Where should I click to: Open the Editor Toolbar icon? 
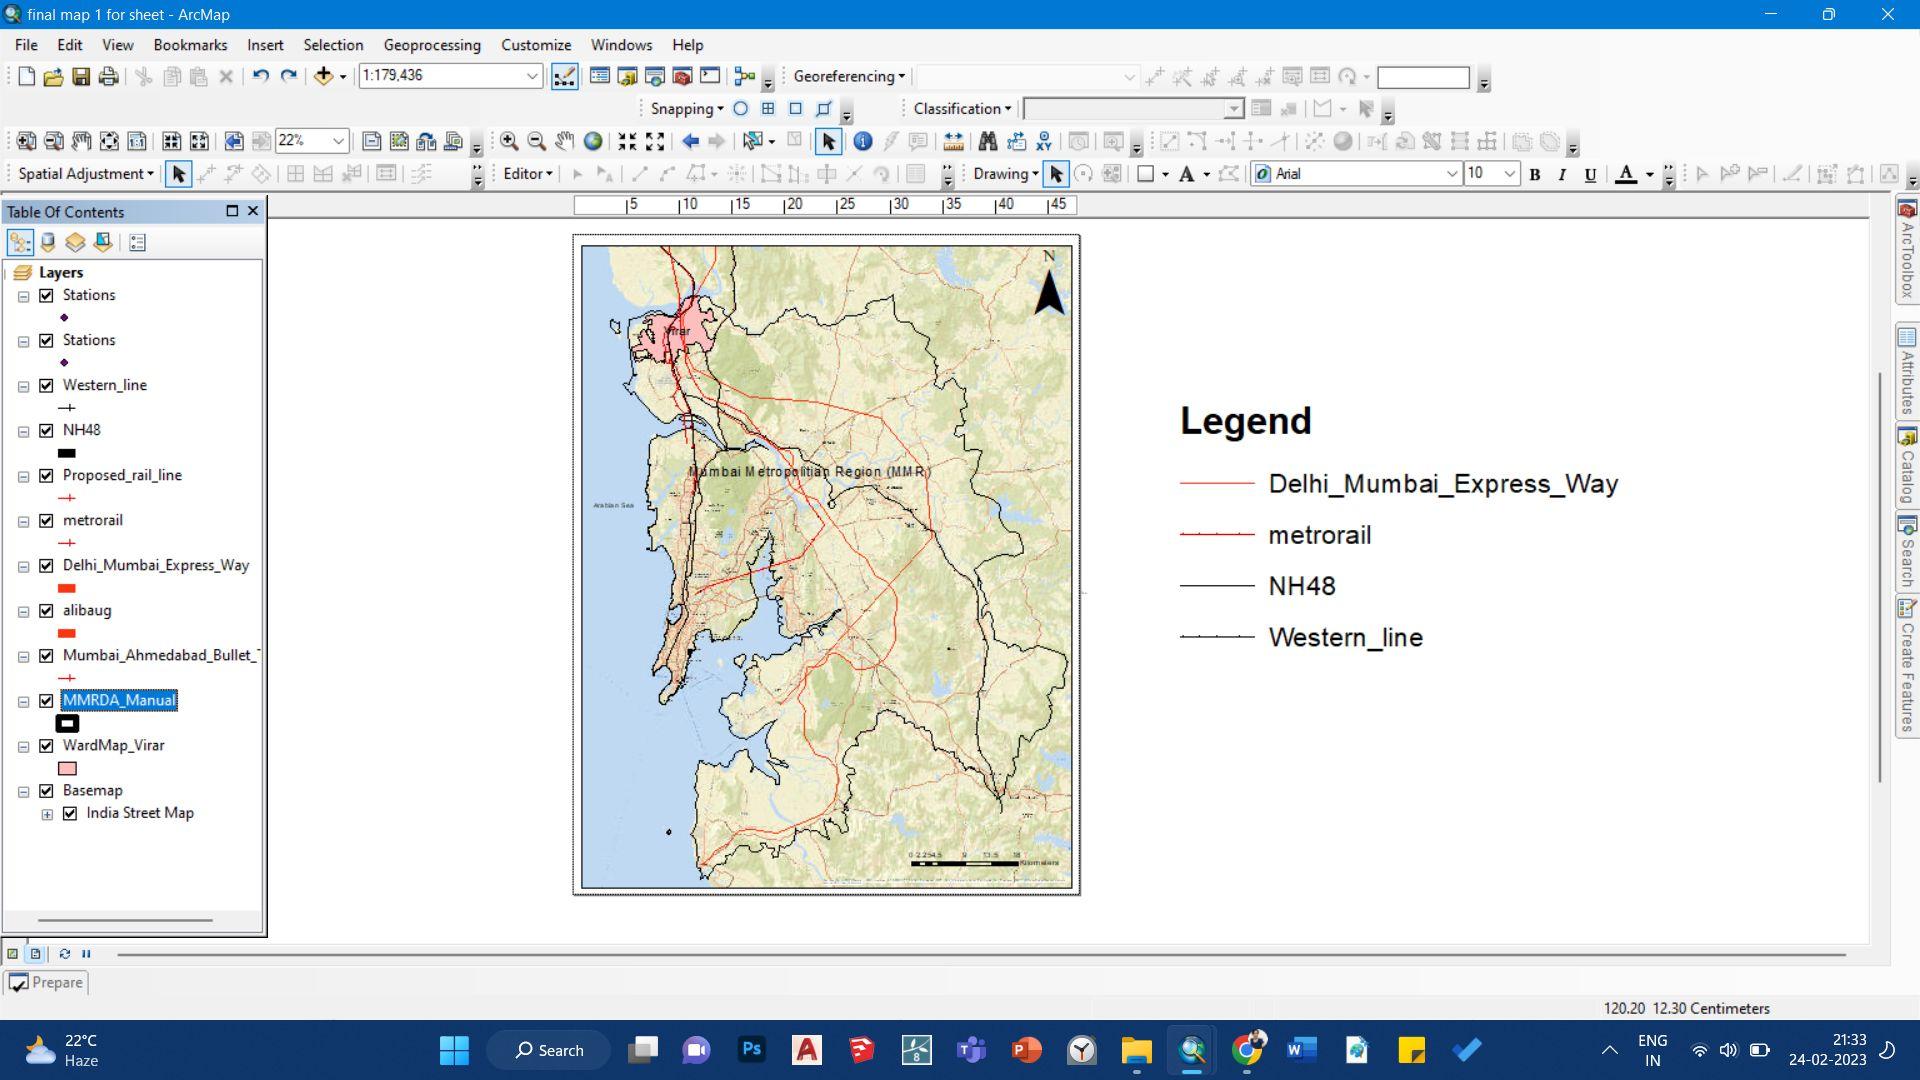(x=564, y=76)
